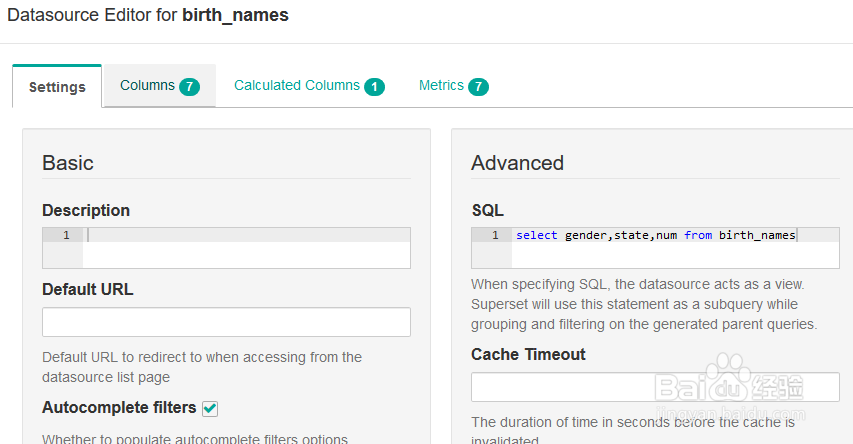The height and width of the screenshot is (444, 853).
Task: Click the Metrics count badge showing 7
Action: [x=479, y=87]
